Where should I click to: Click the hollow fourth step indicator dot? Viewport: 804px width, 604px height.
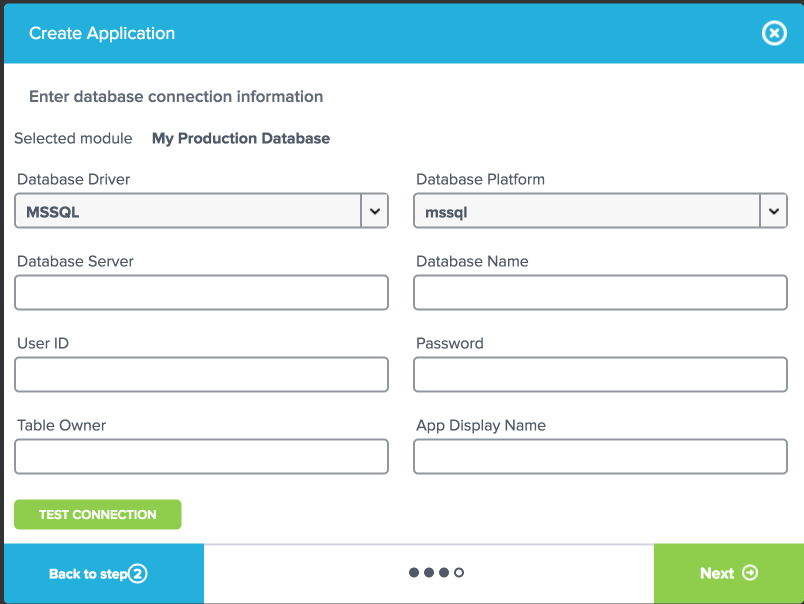point(459,573)
